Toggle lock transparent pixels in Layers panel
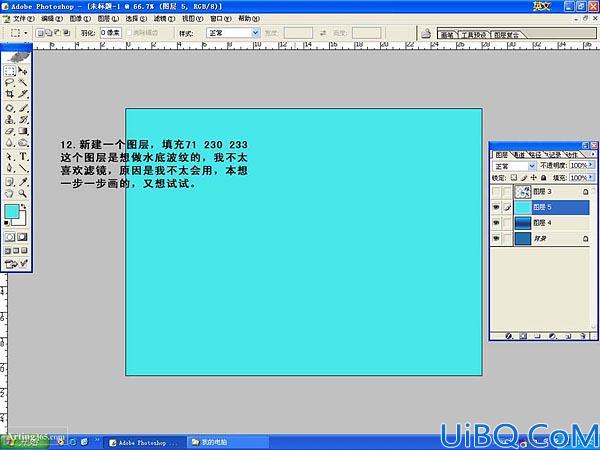This screenshot has height=450, width=600. pyautogui.click(x=514, y=178)
